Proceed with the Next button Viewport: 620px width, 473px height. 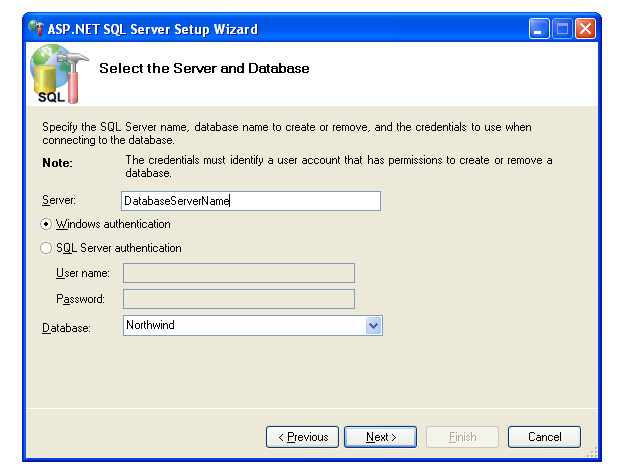tap(380, 437)
